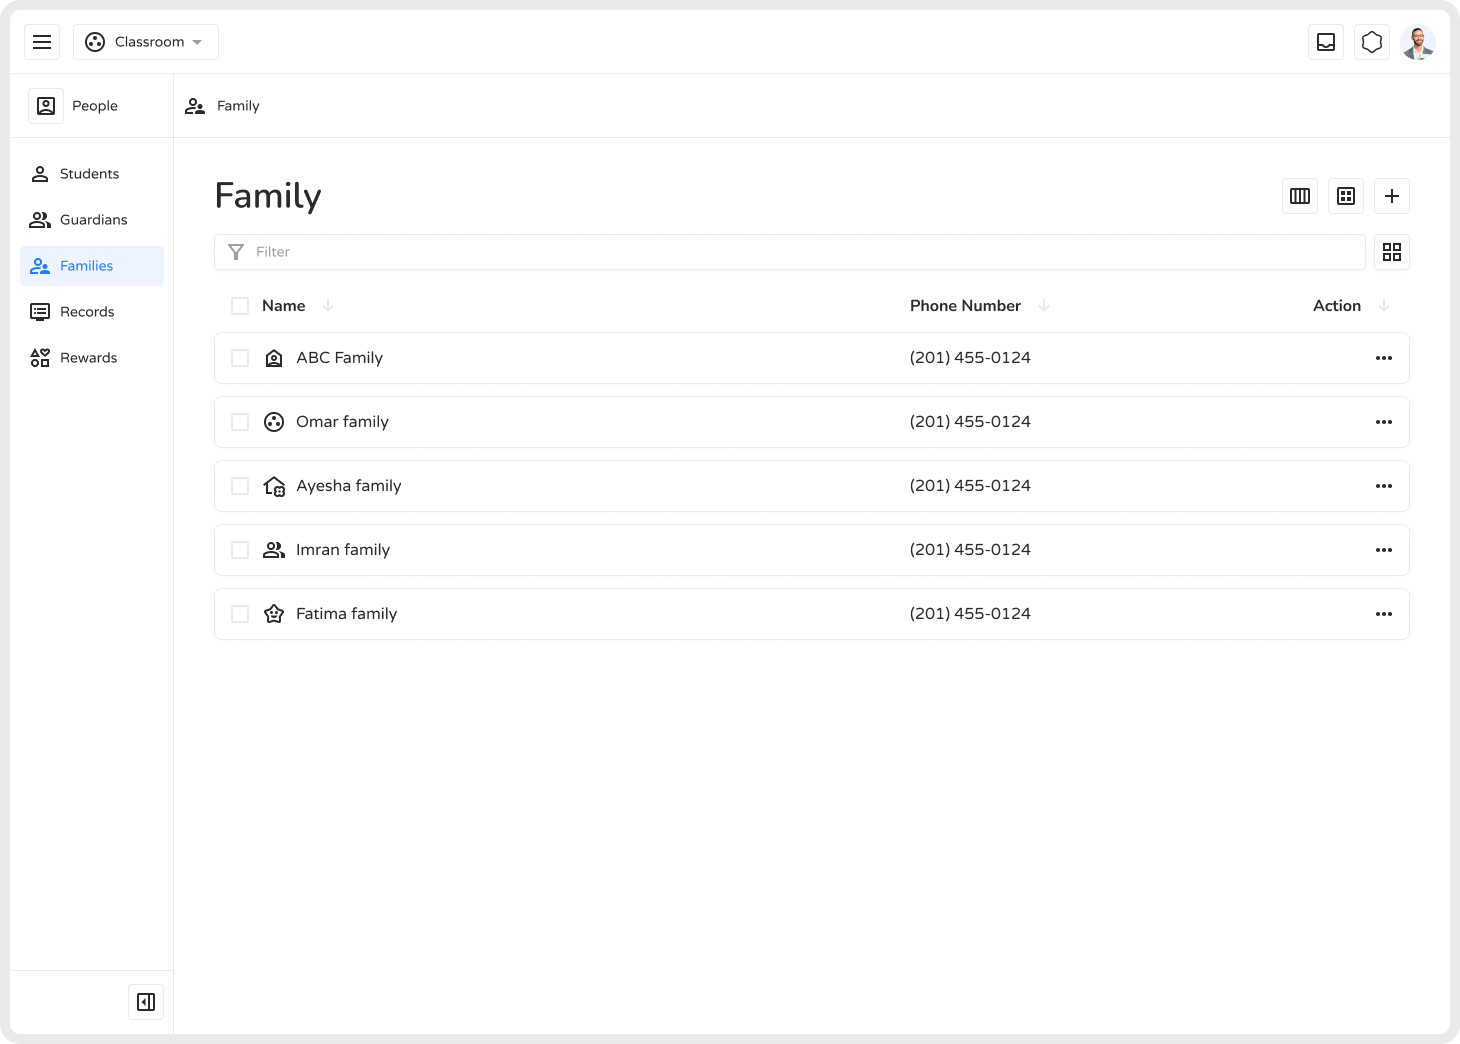Click the plus icon to add family
1460x1044 pixels.
(1392, 196)
